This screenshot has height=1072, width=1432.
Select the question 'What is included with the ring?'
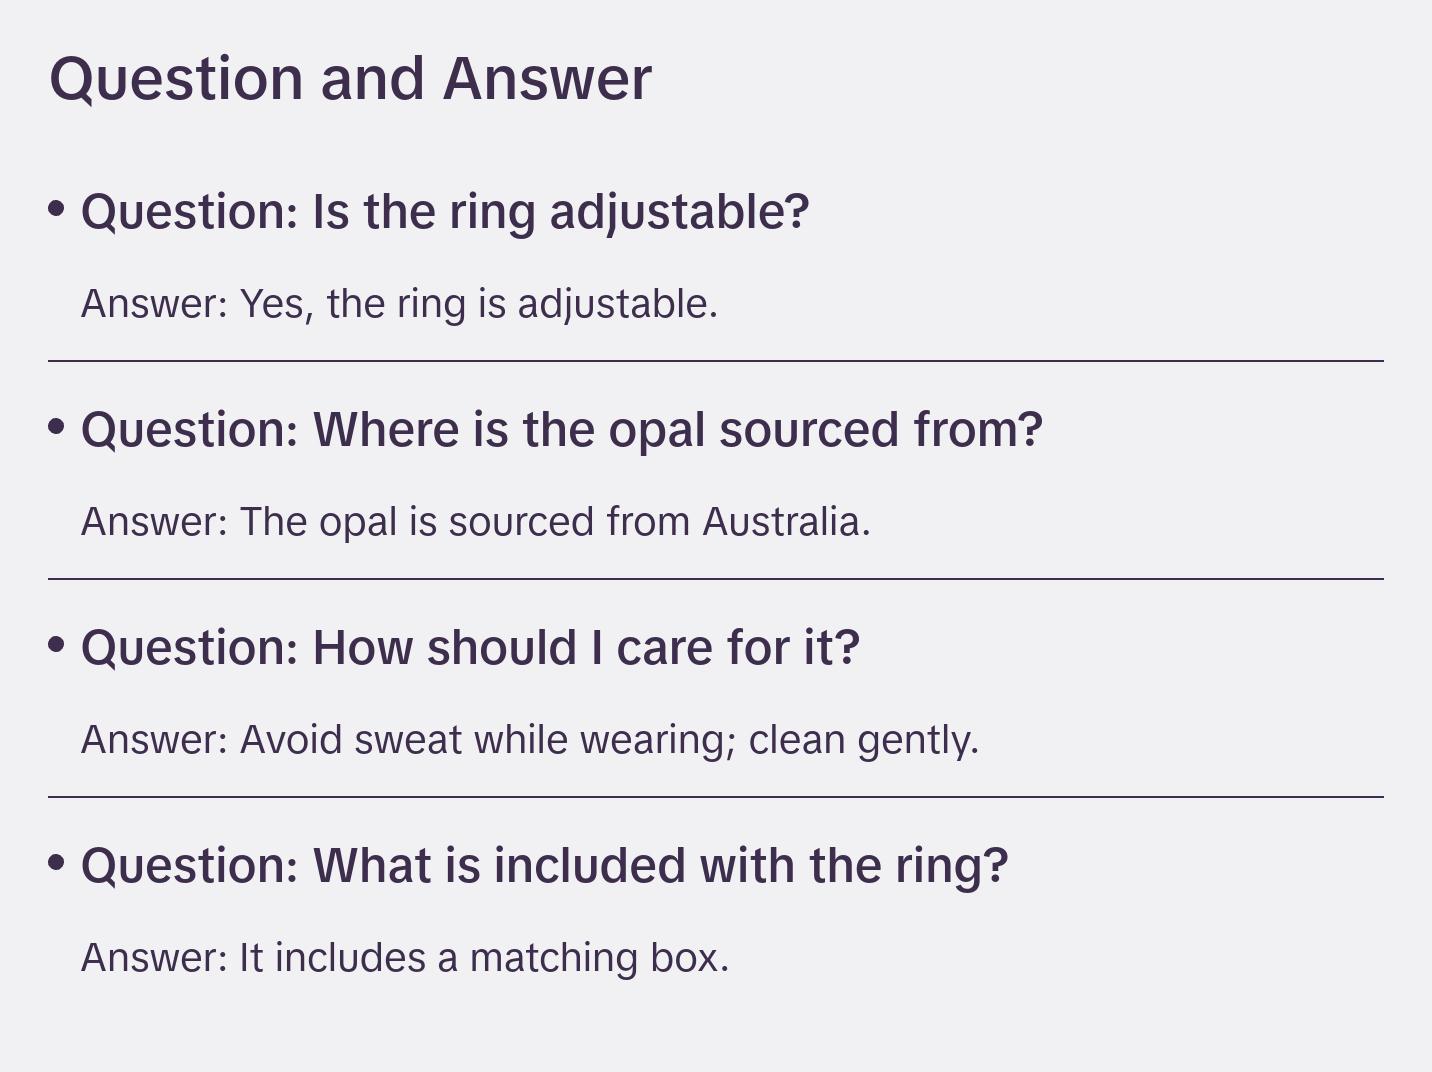(x=544, y=866)
